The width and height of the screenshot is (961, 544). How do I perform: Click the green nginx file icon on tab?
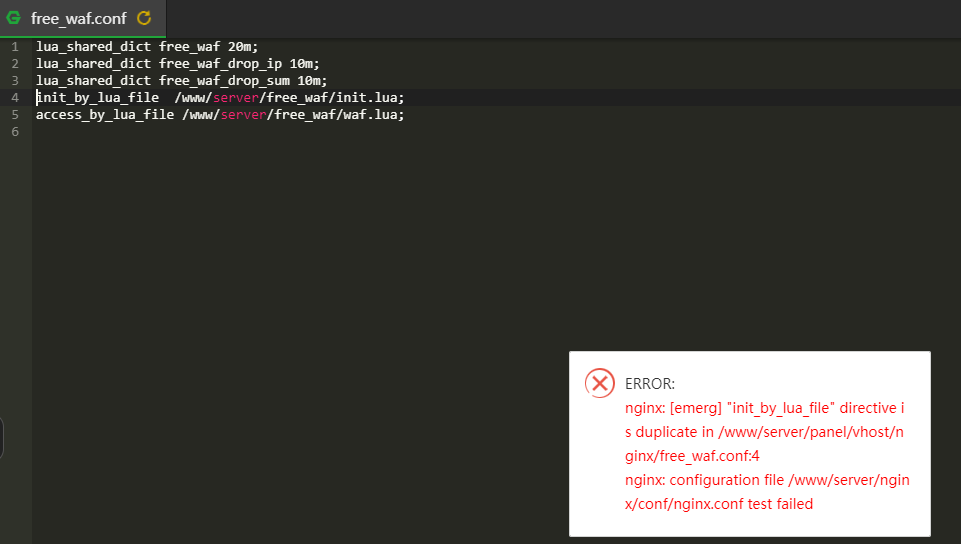pos(13,18)
